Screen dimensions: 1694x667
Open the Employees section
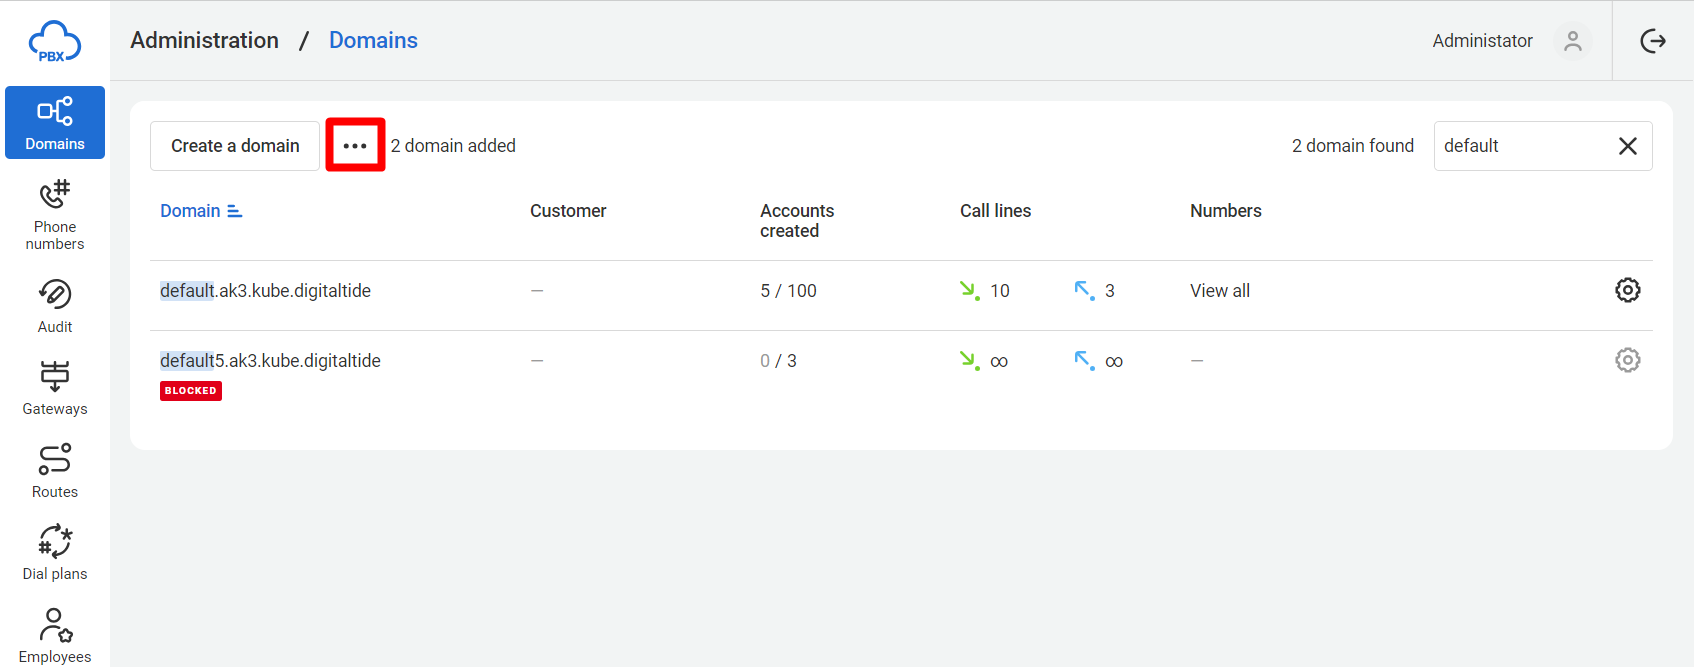point(55,635)
